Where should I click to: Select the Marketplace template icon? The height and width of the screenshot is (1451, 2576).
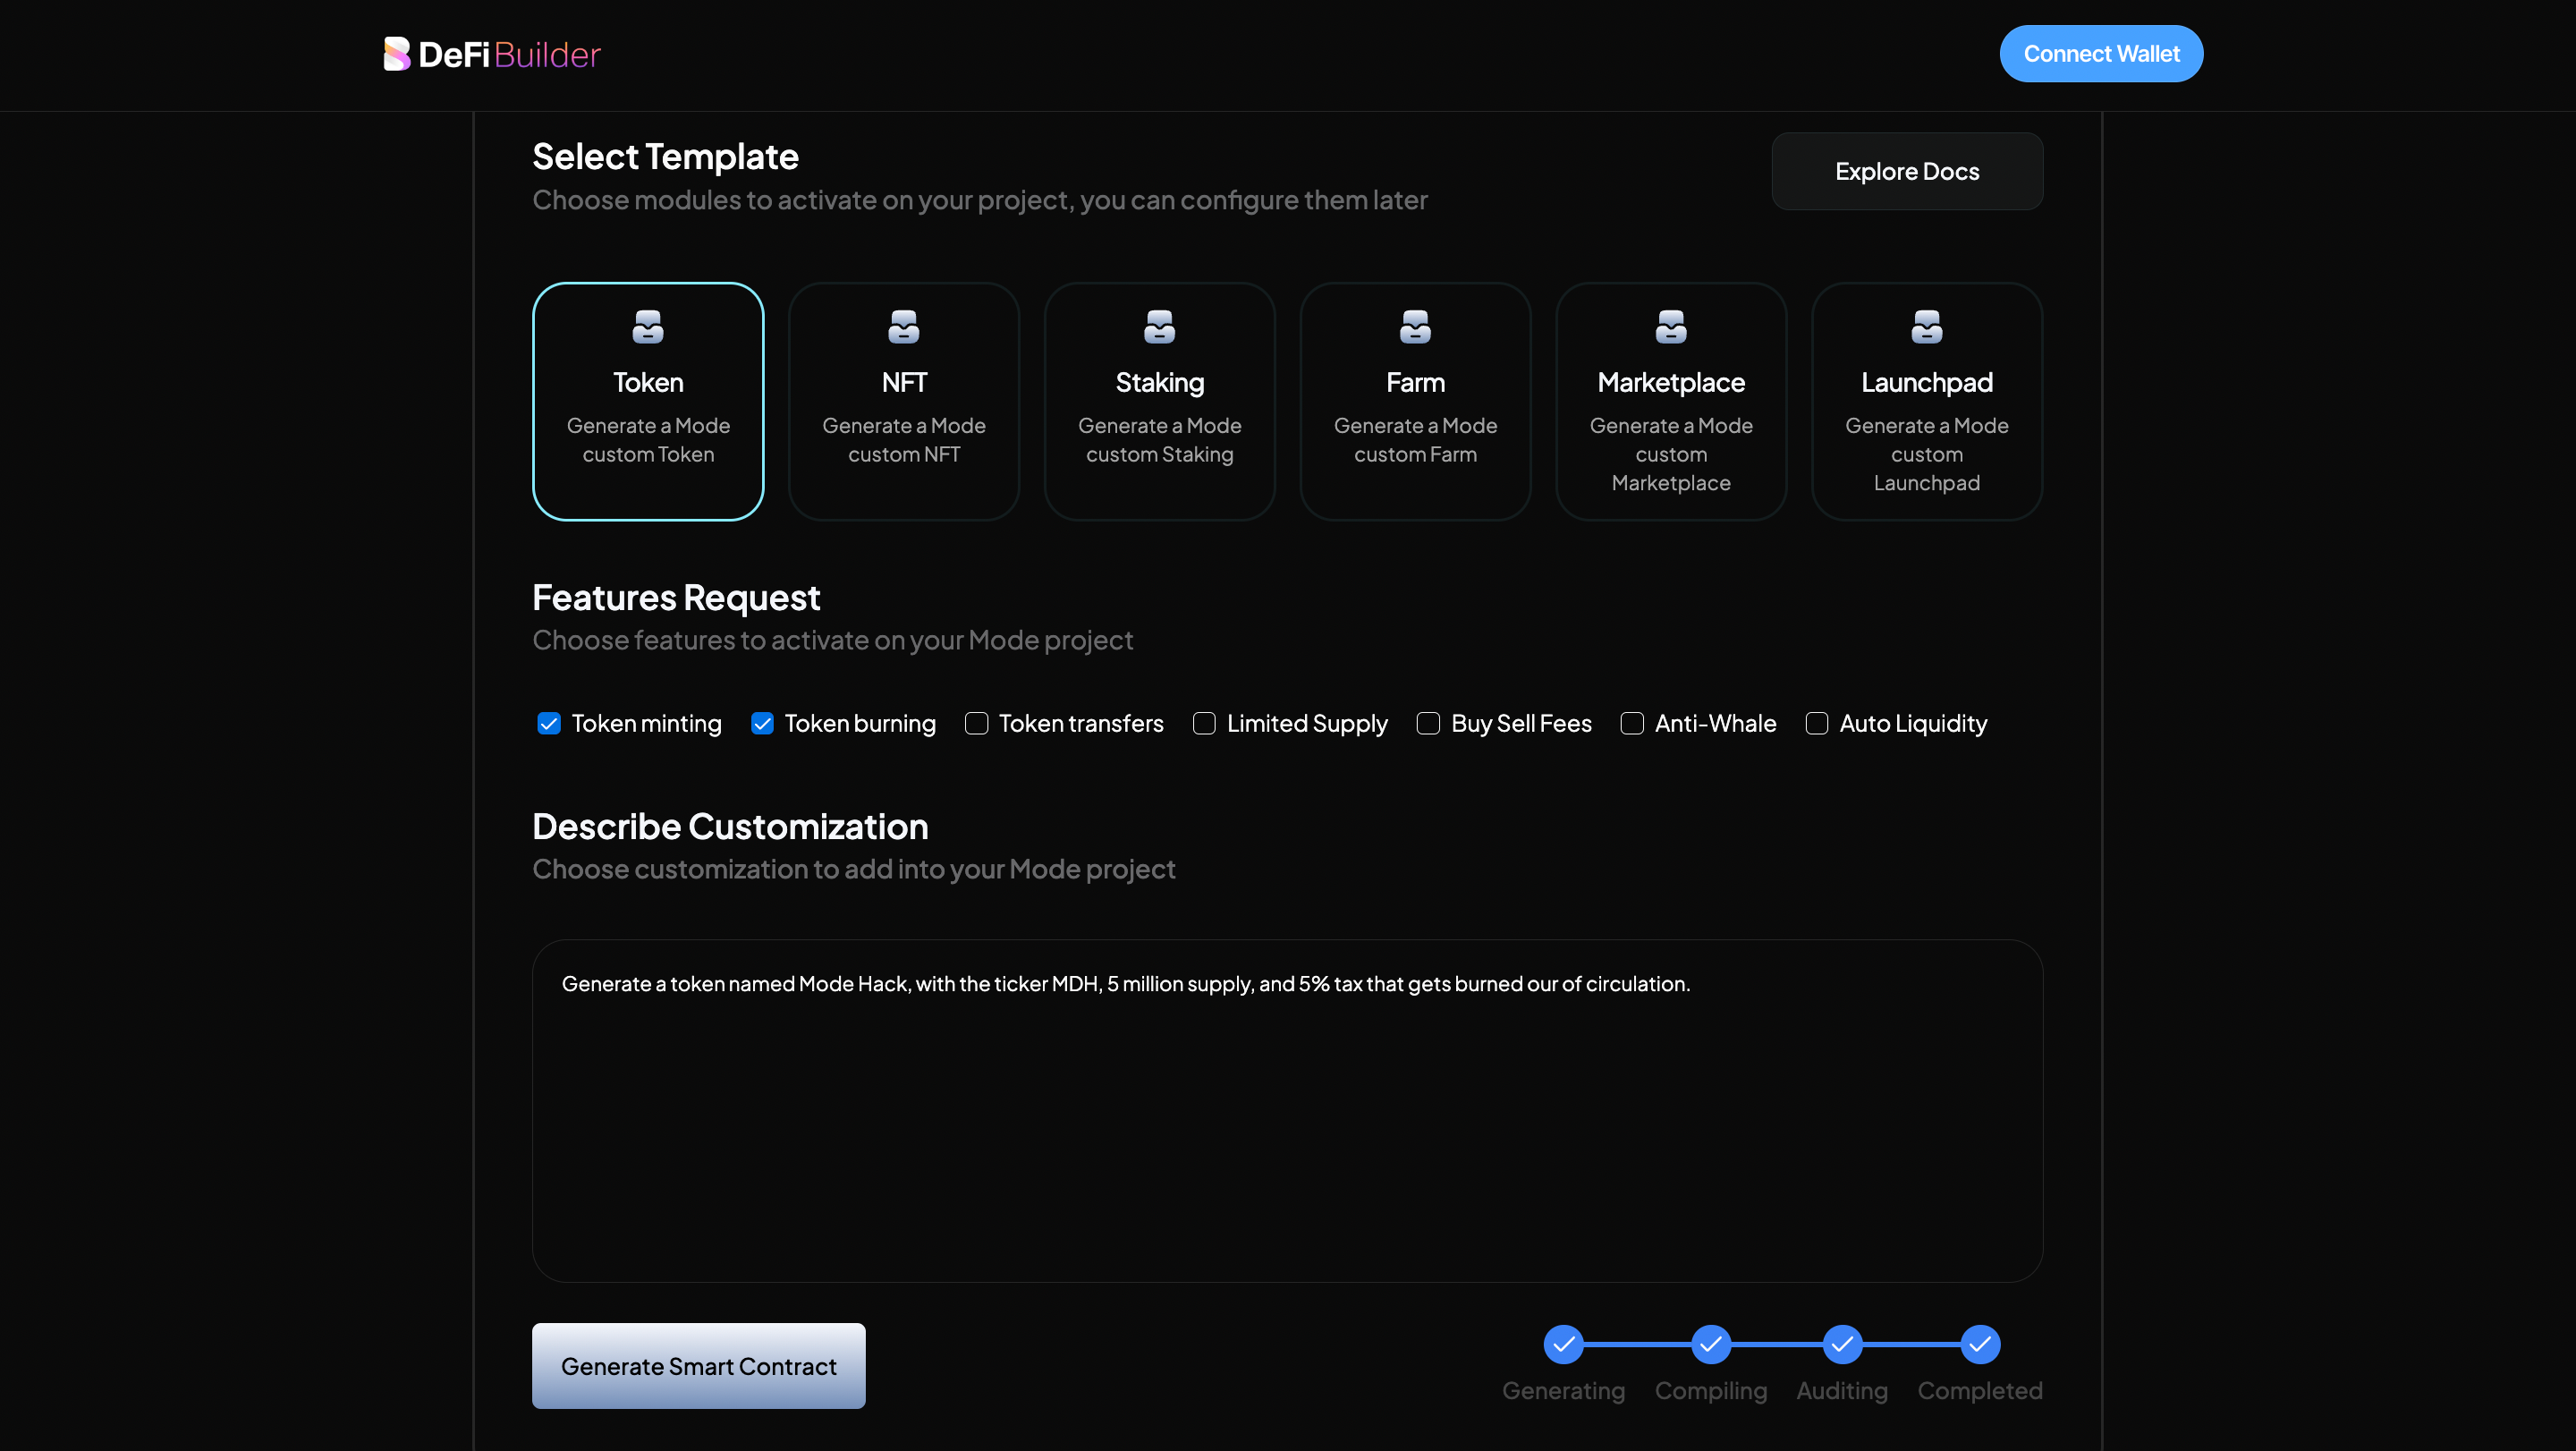(x=1670, y=327)
